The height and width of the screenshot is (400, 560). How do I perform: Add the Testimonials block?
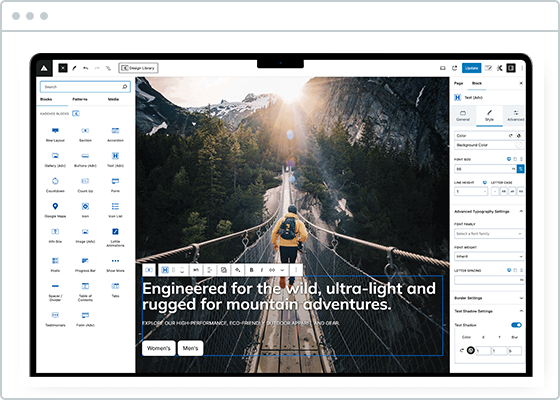[x=55, y=319]
